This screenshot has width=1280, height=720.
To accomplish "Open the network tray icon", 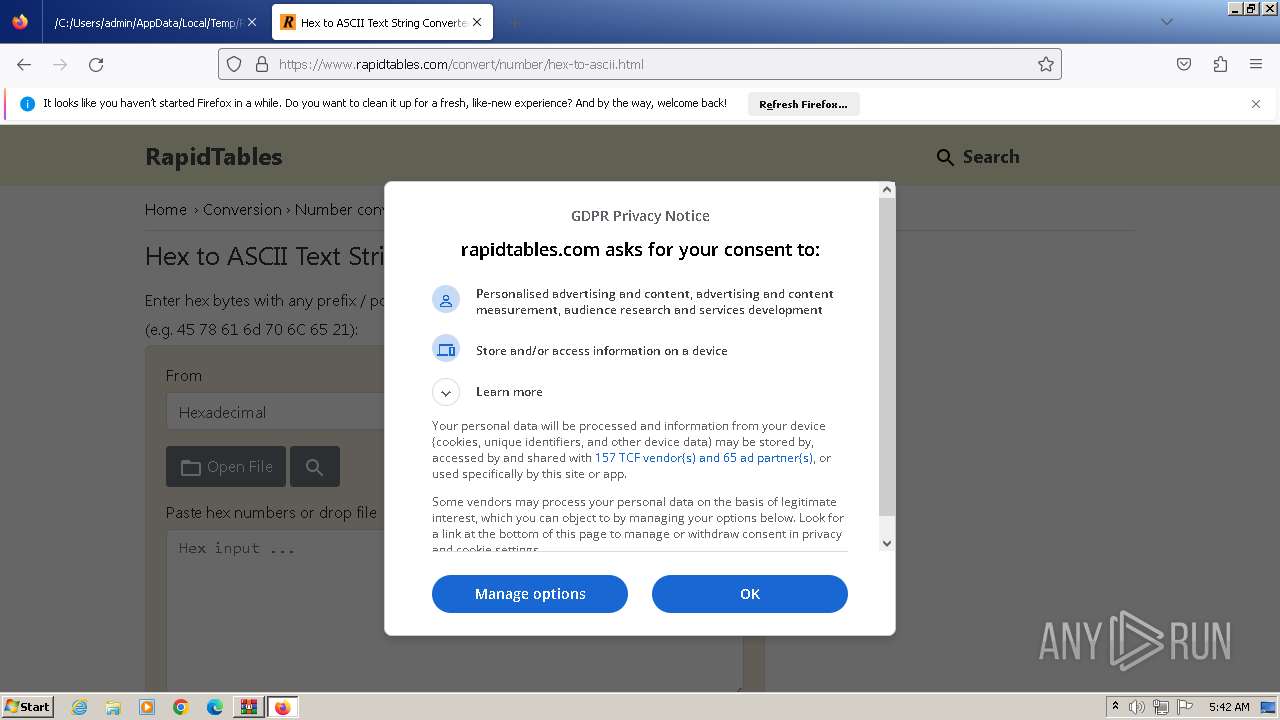I will [1161, 707].
